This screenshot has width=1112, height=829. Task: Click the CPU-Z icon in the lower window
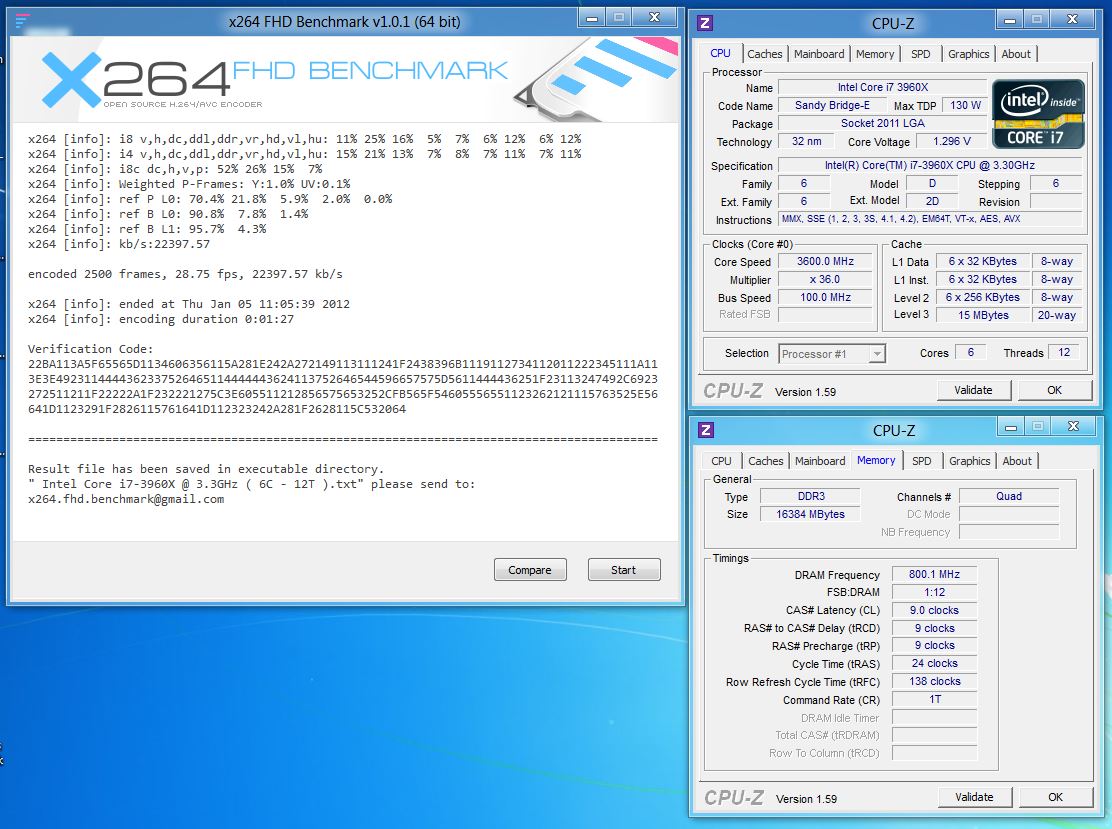click(x=705, y=430)
